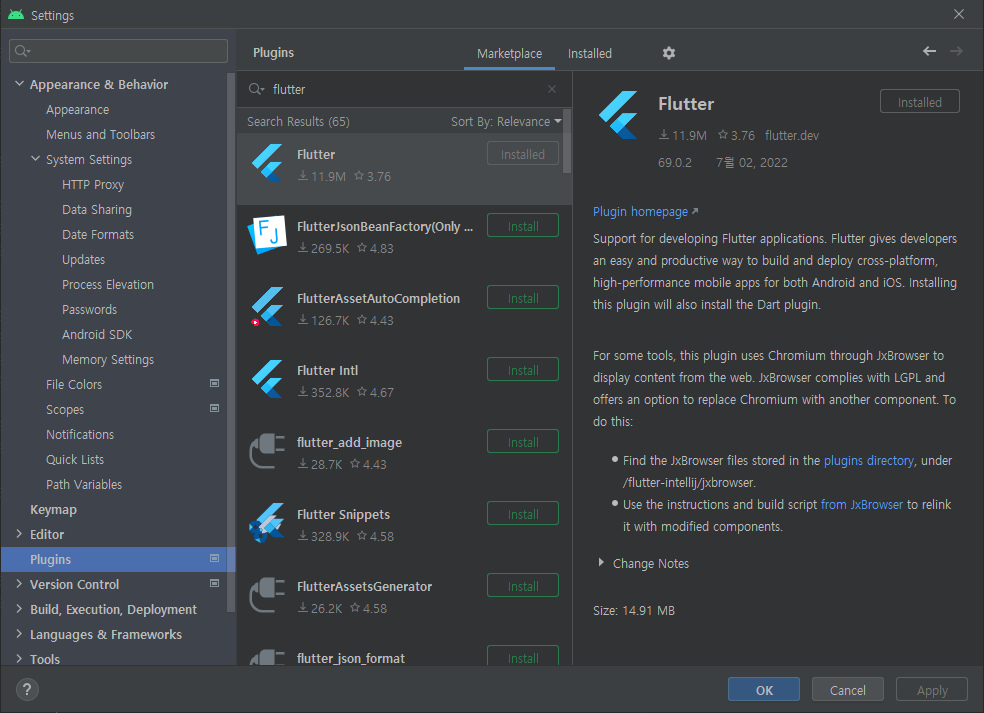Install the flutter_add_image plugin
The width and height of the screenshot is (984, 713).
coord(523,442)
